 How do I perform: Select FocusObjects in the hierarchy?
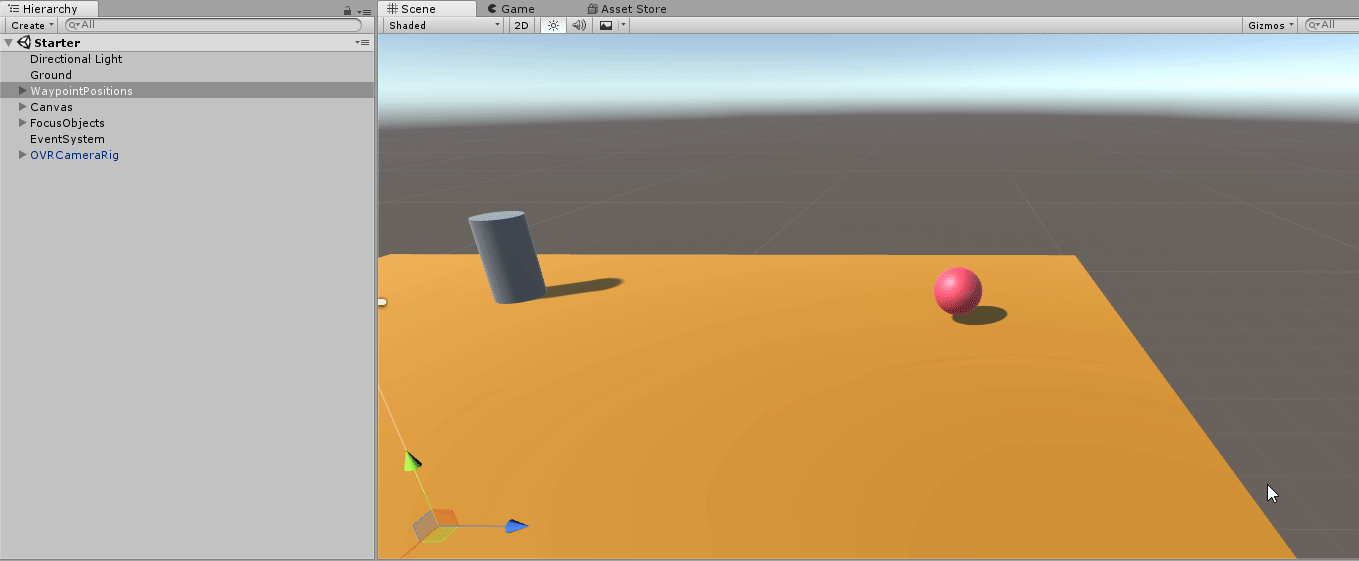[67, 123]
